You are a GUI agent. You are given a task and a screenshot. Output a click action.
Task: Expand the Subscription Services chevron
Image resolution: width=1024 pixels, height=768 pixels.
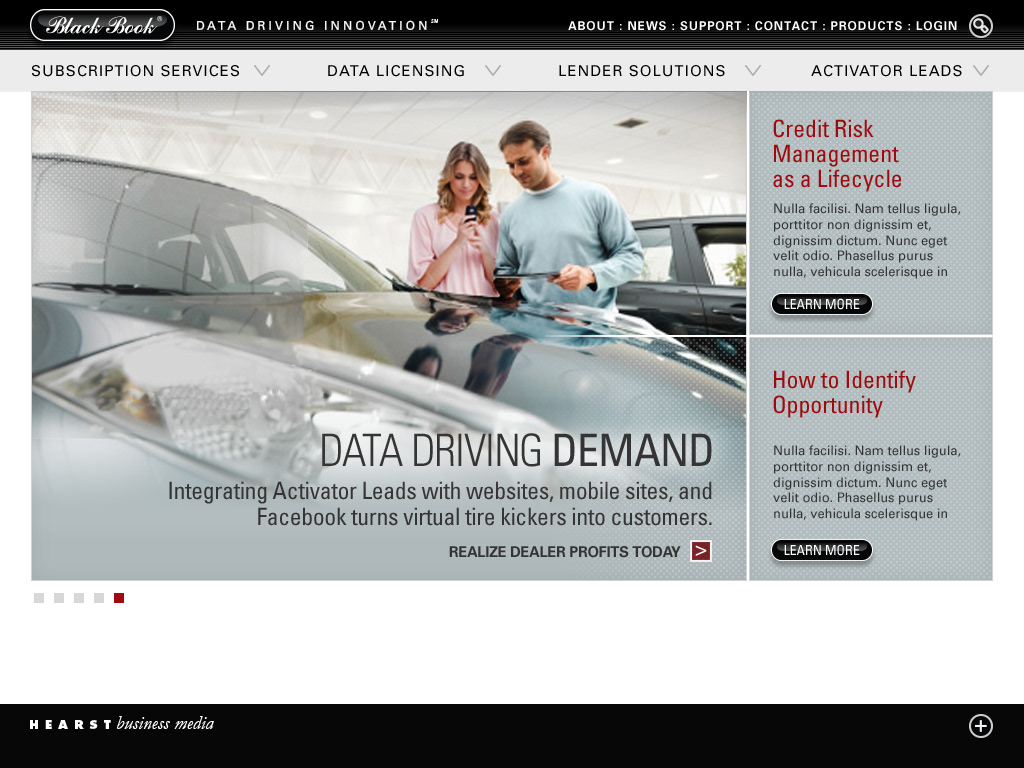[x=262, y=71]
